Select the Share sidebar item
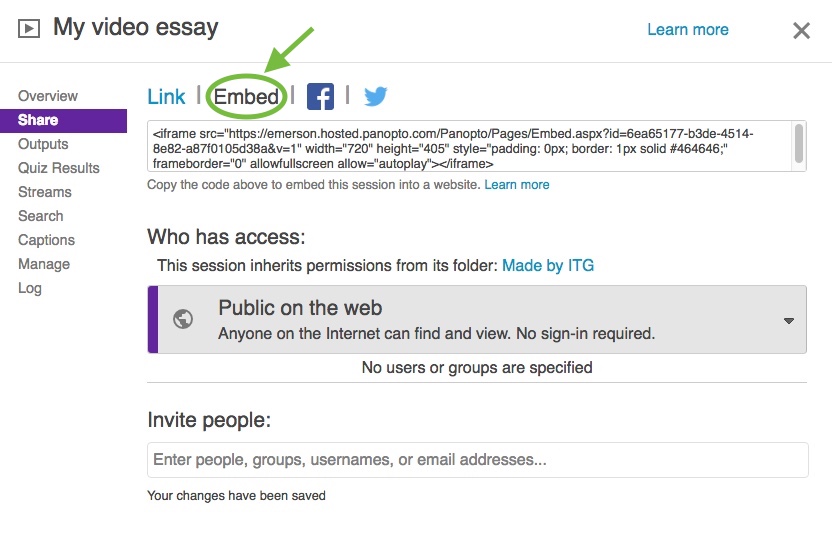 tap(63, 120)
